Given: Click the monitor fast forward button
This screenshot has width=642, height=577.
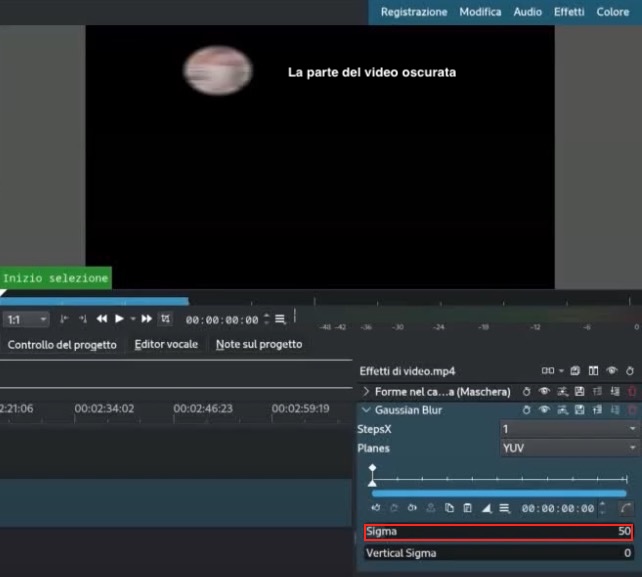Looking at the screenshot, I should coord(146,319).
